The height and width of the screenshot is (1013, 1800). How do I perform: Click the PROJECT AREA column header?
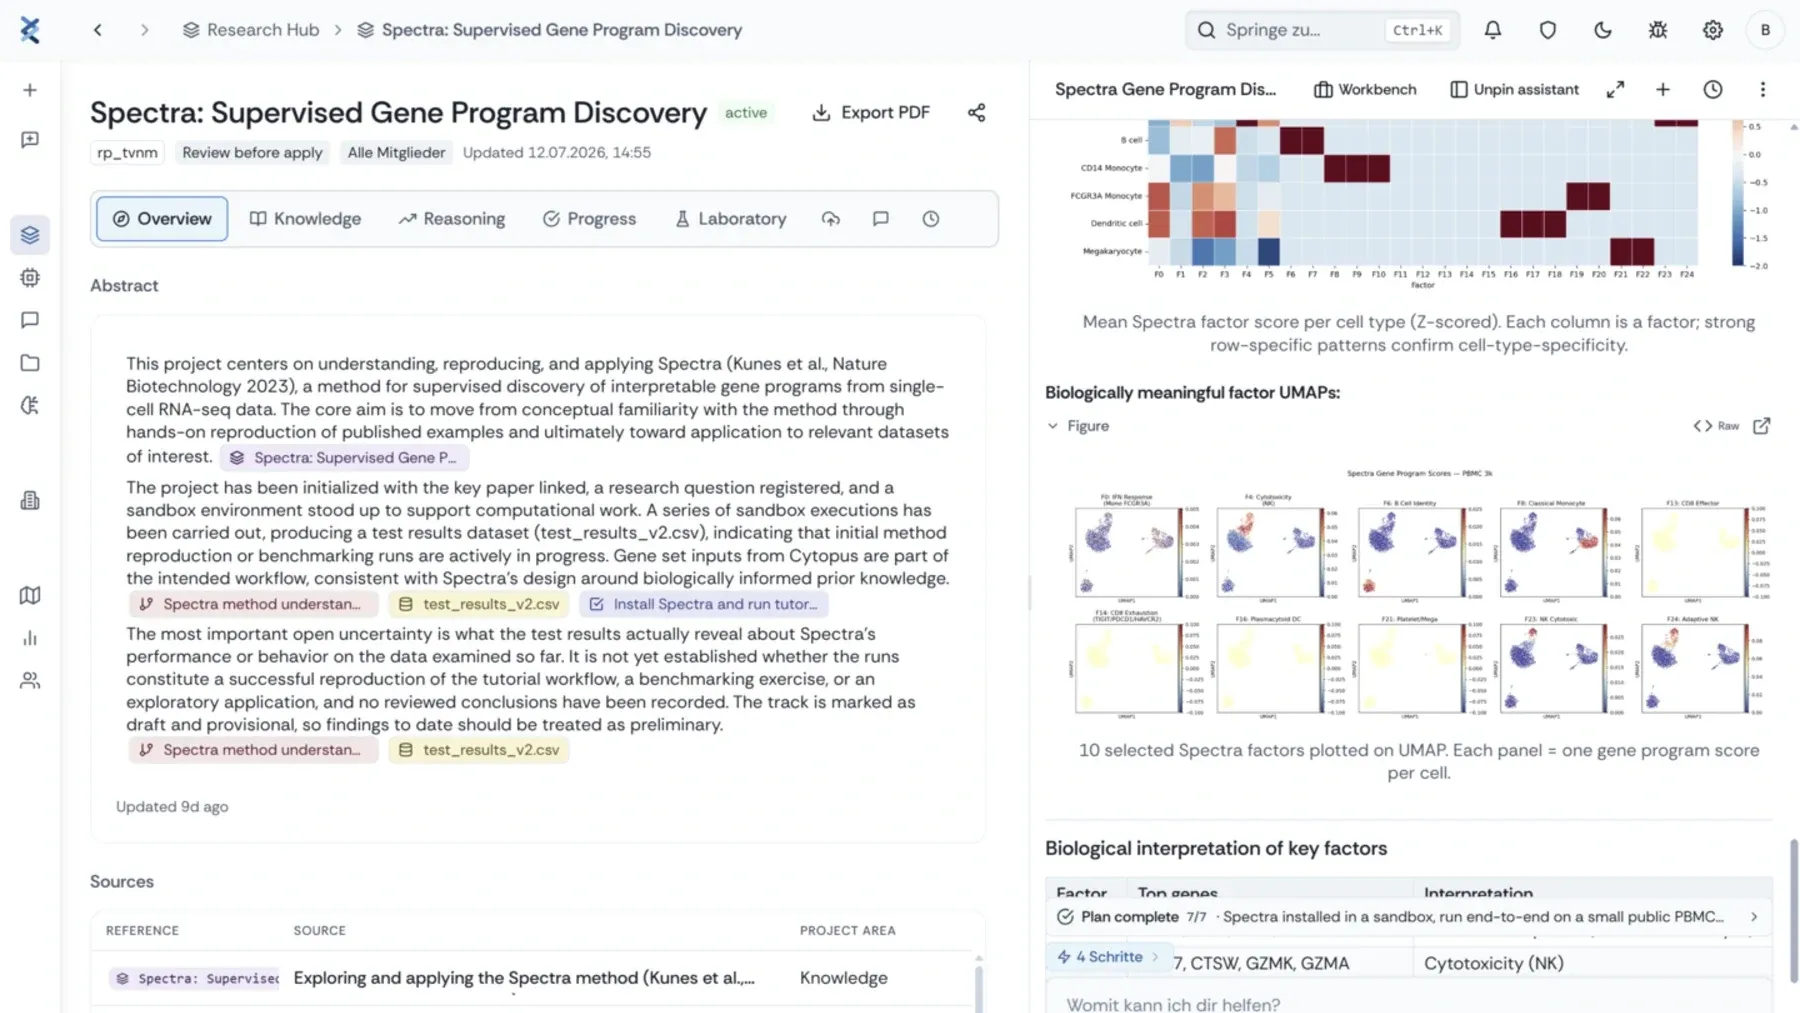point(847,931)
